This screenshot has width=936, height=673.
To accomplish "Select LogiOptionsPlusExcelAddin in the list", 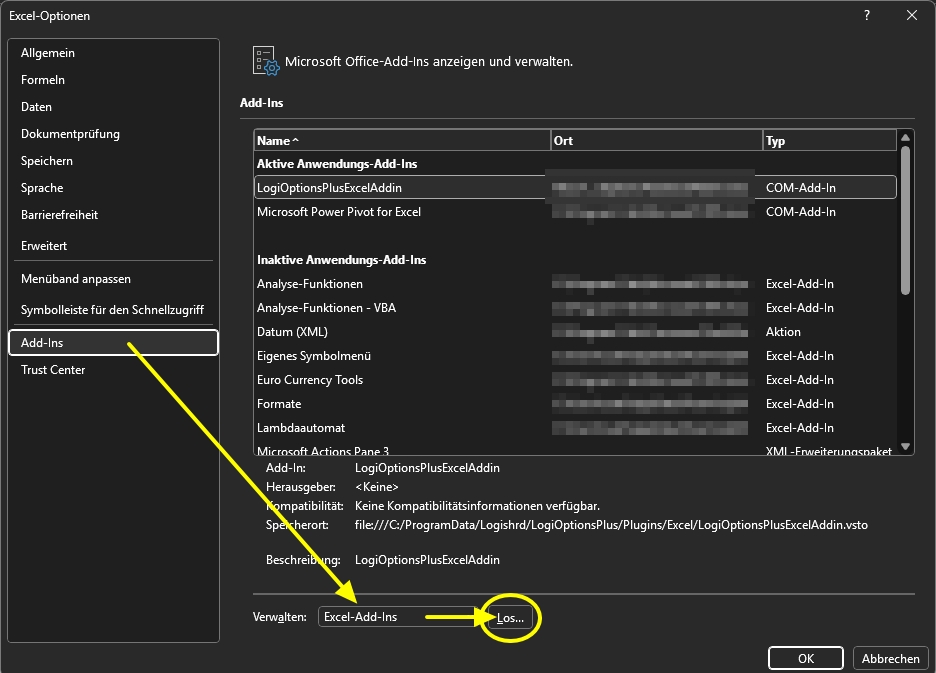I will click(x=330, y=188).
